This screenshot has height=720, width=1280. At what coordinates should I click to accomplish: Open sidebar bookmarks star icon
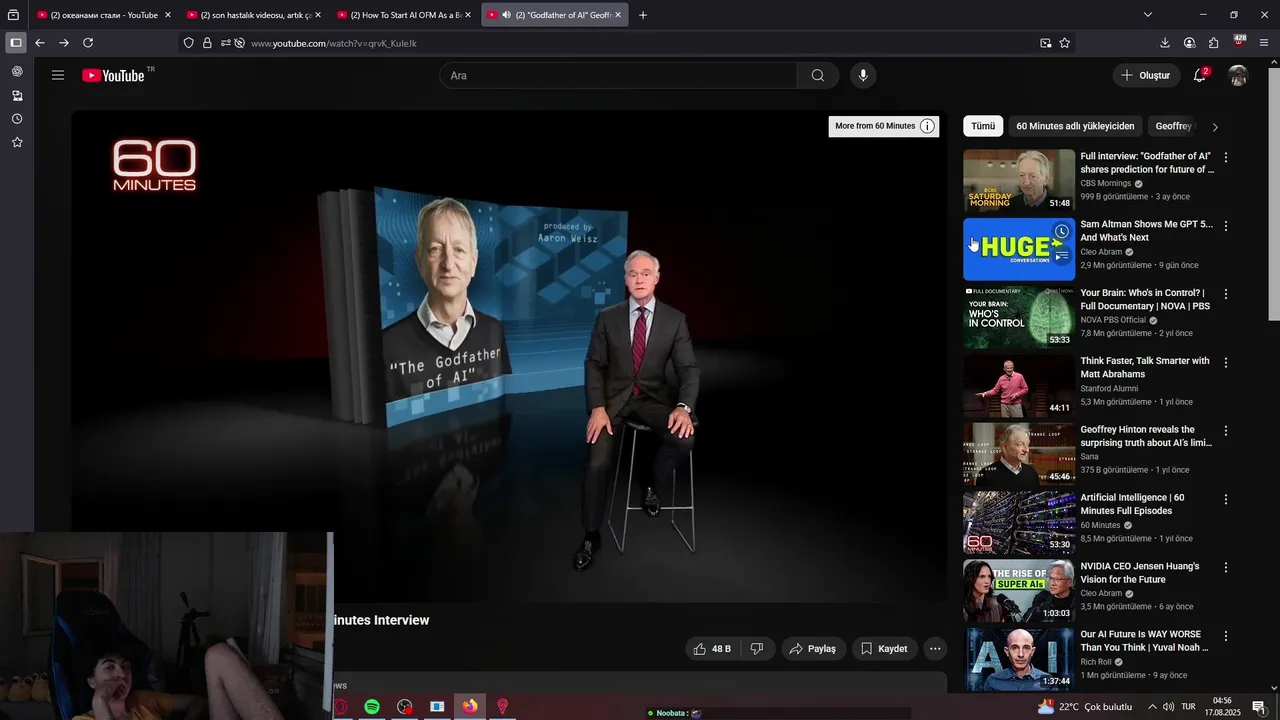point(17,142)
